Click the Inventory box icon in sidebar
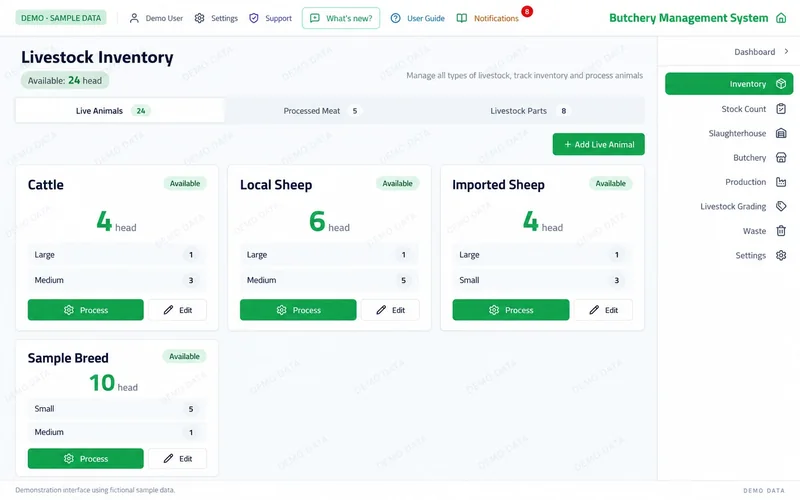The width and height of the screenshot is (800, 500). (x=781, y=84)
